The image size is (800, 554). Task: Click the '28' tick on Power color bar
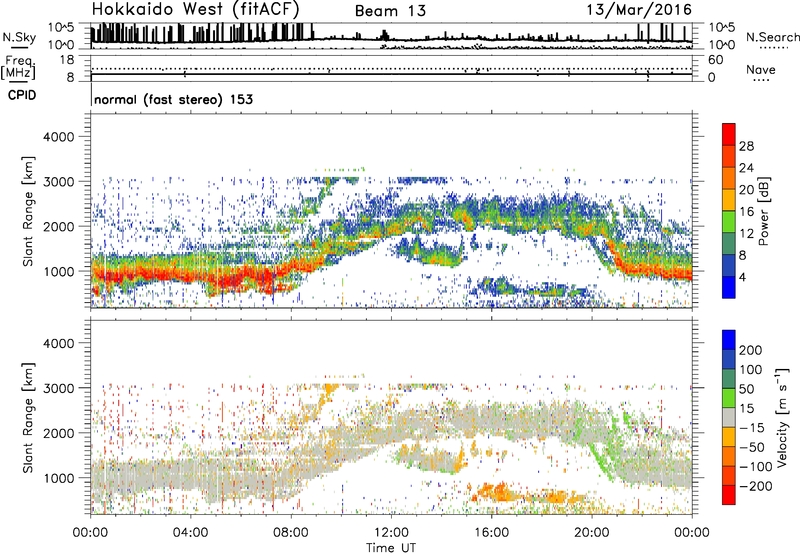point(746,146)
